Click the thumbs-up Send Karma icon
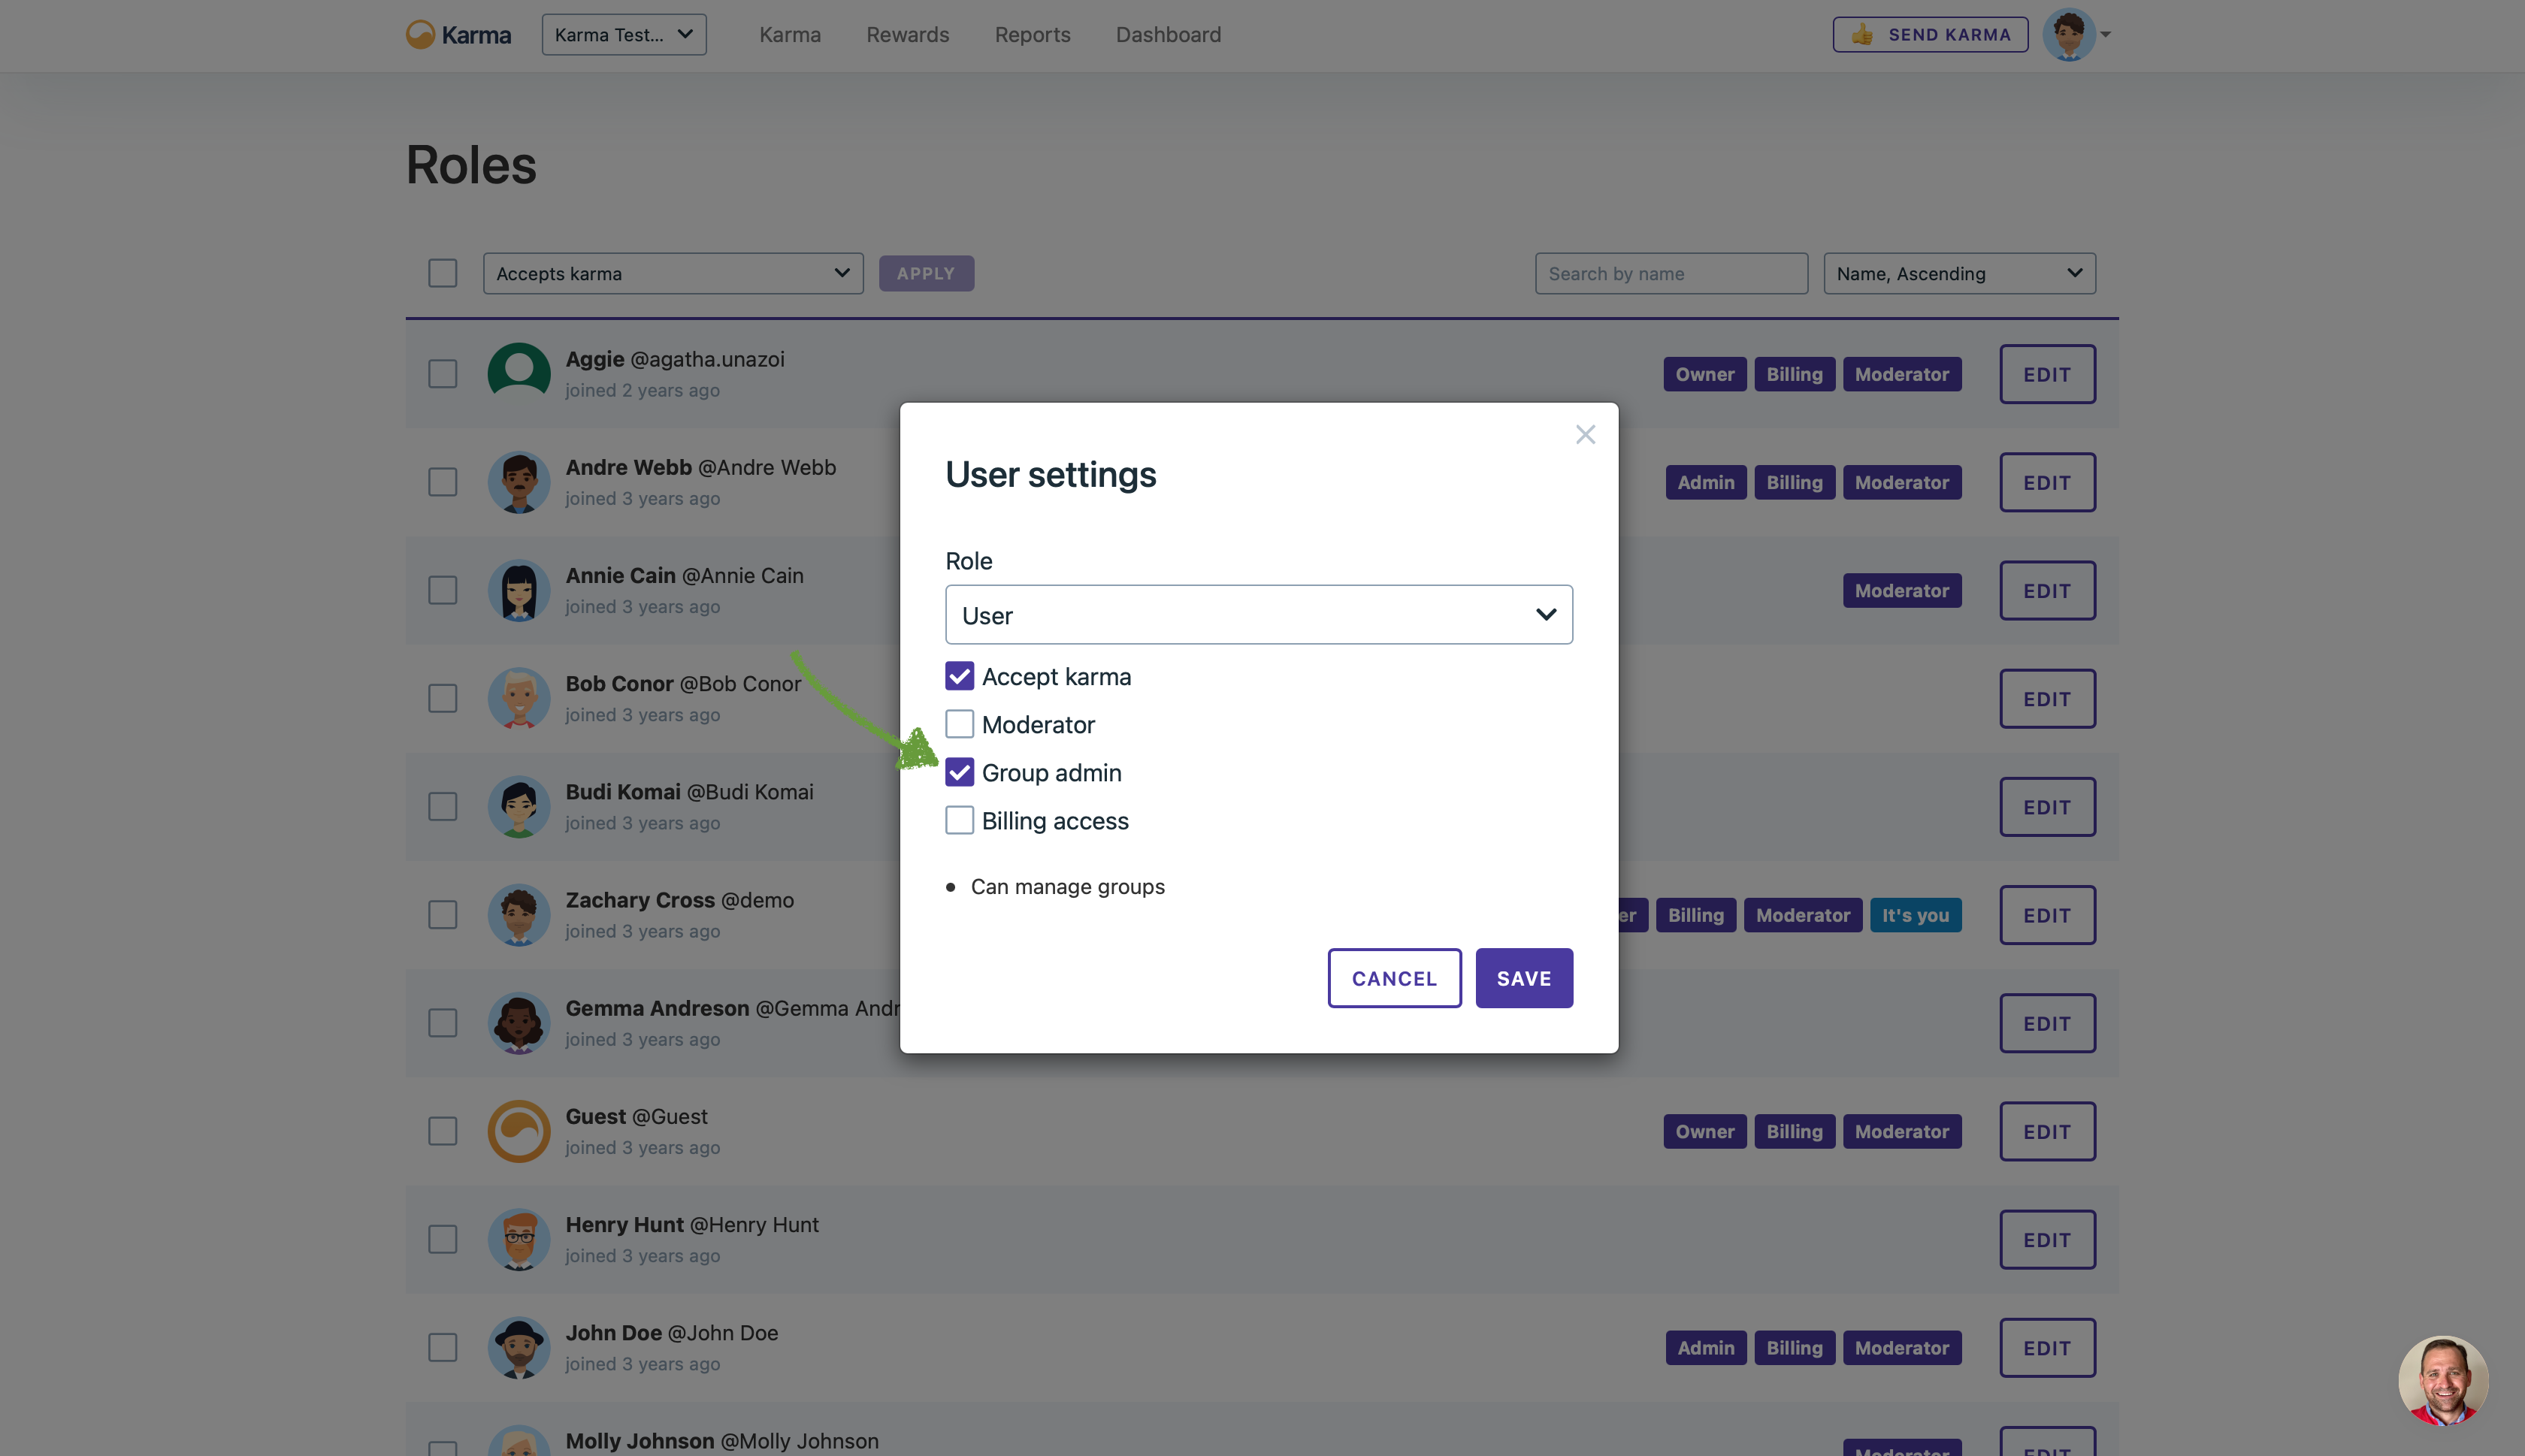2525x1456 pixels. coord(1861,35)
